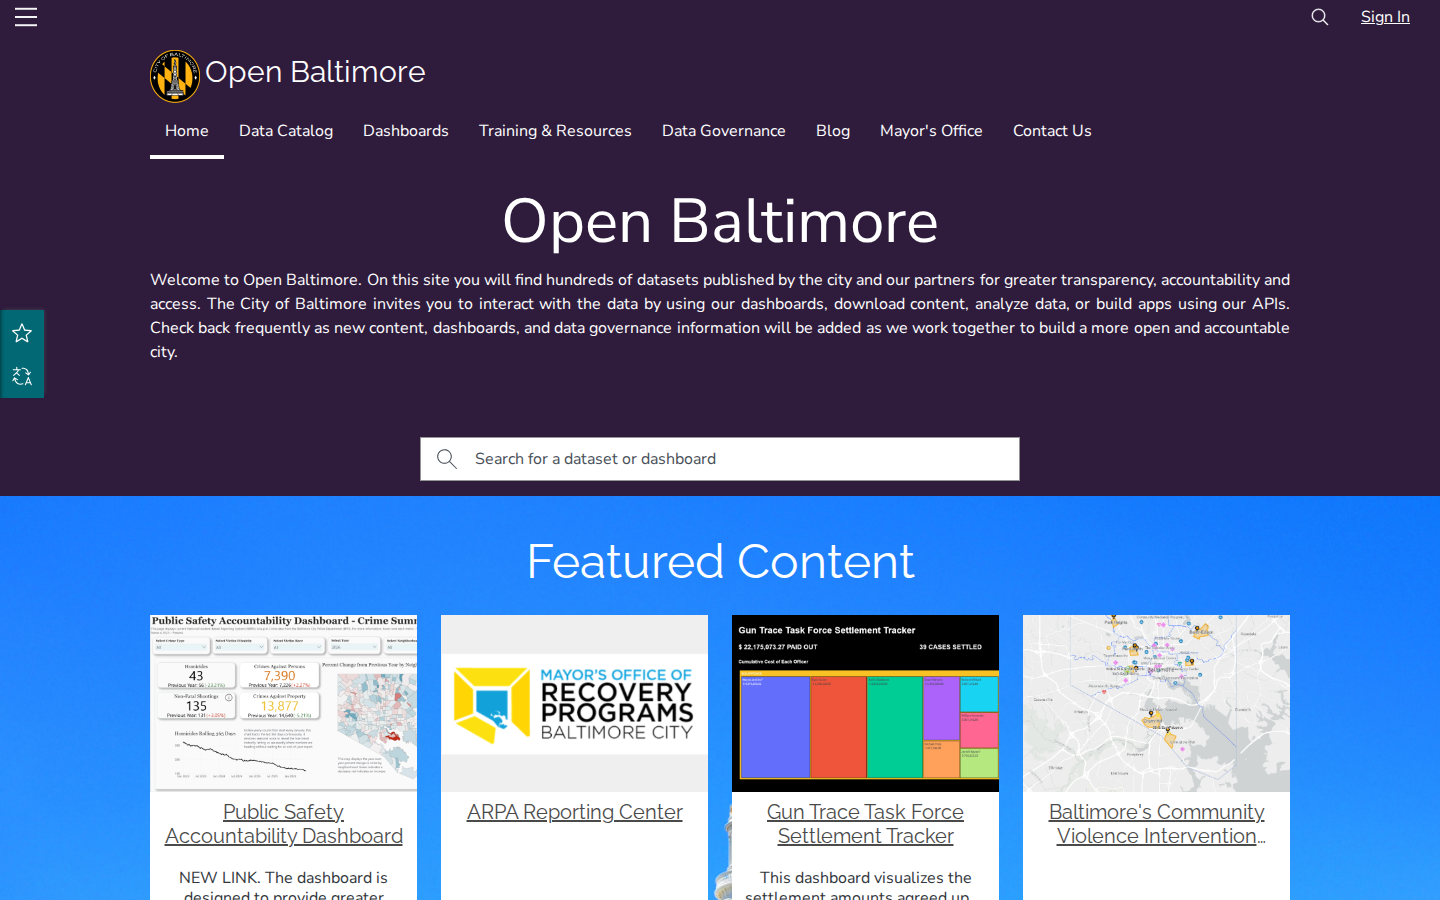Click the Sign In link
The width and height of the screenshot is (1440, 900).
(x=1385, y=17)
